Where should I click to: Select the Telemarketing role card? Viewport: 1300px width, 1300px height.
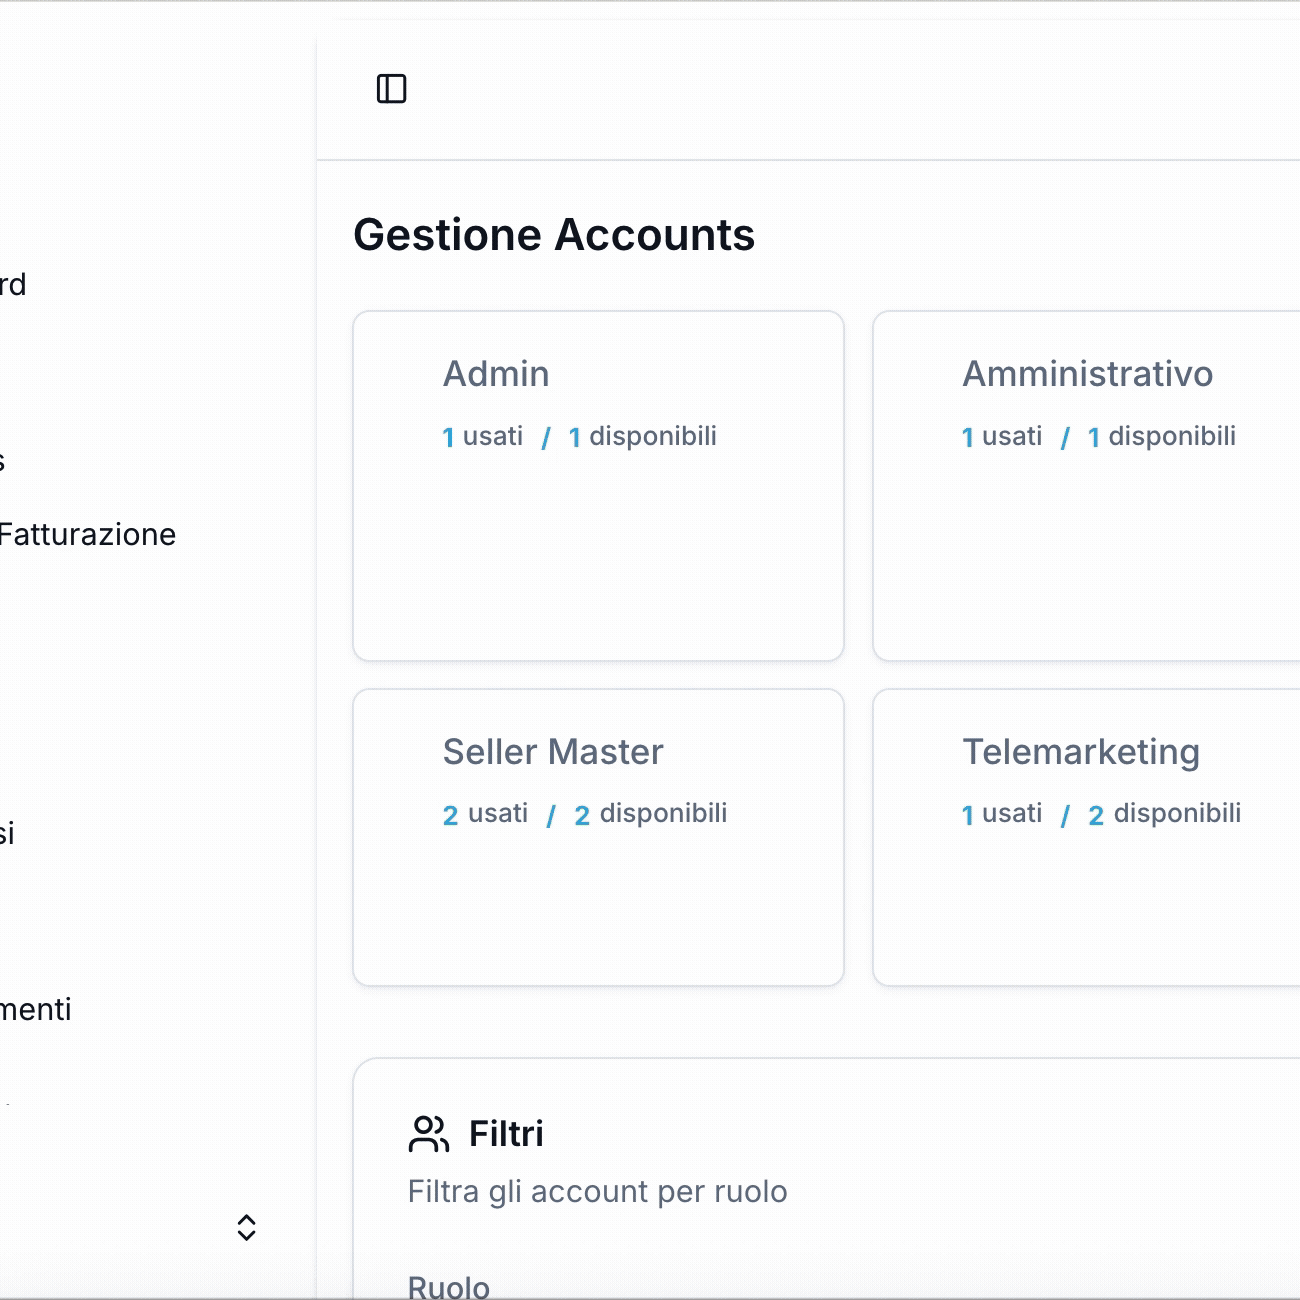[x=1086, y=837]
